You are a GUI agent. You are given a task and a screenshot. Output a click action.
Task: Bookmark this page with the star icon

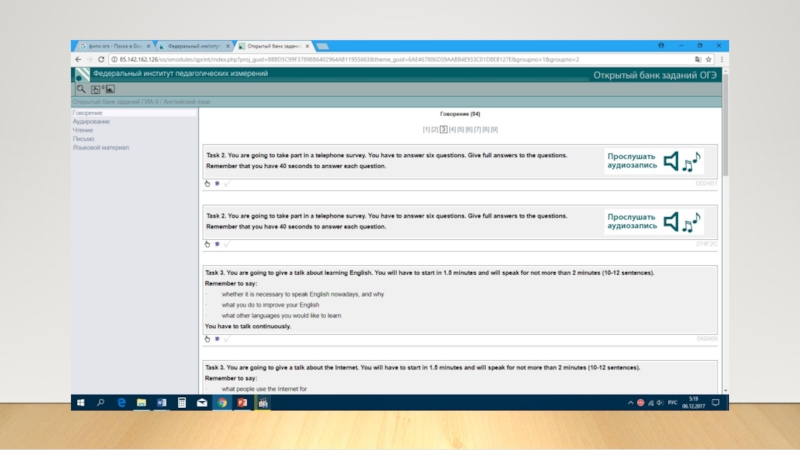[709, 59]
